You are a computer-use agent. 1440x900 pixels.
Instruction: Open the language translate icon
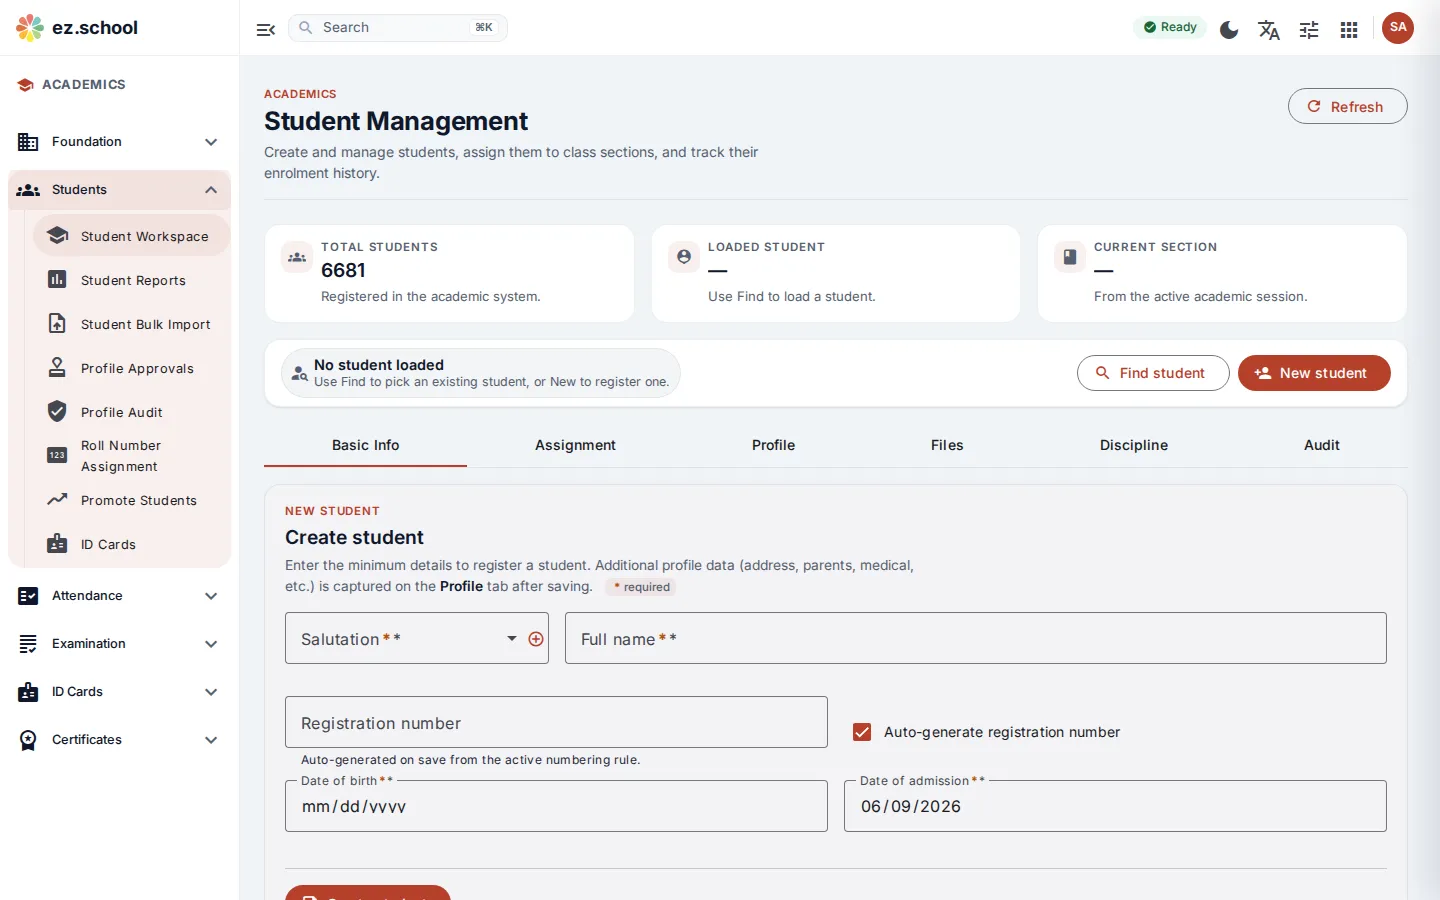(x=1269, y=29)
